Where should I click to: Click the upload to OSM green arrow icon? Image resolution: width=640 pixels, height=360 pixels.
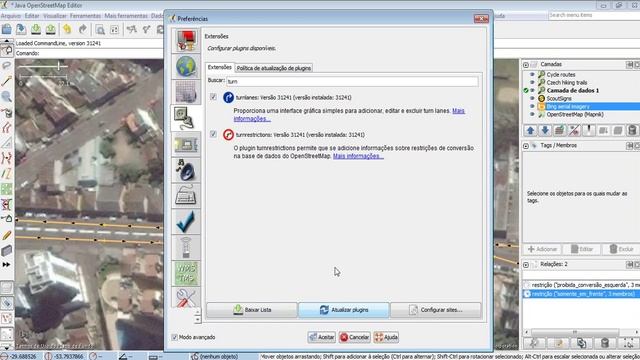(x=51, y=29)
